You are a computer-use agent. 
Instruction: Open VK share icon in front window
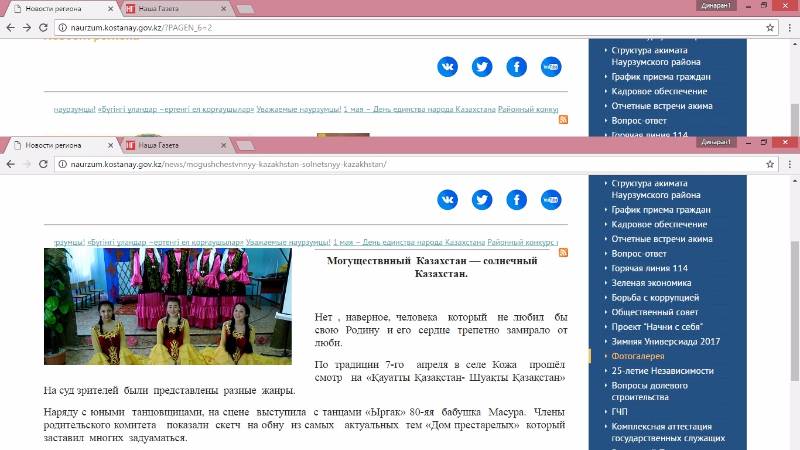447,199
